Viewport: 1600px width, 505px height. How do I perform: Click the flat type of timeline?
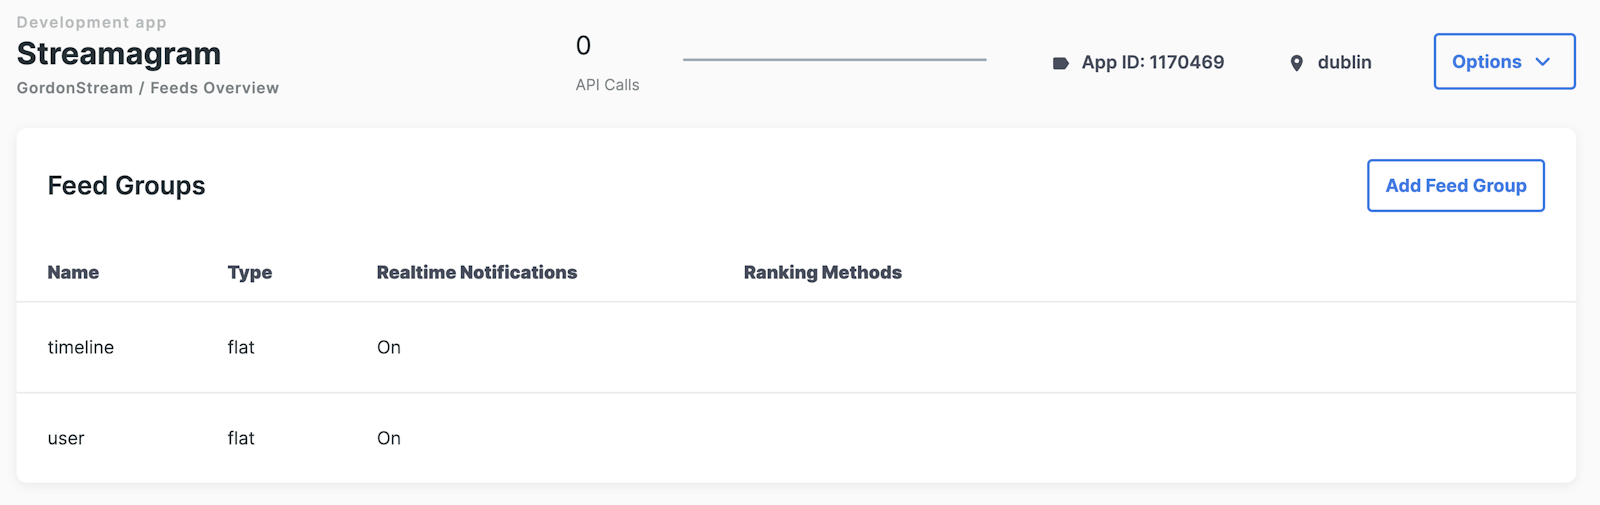click(241, 347)
